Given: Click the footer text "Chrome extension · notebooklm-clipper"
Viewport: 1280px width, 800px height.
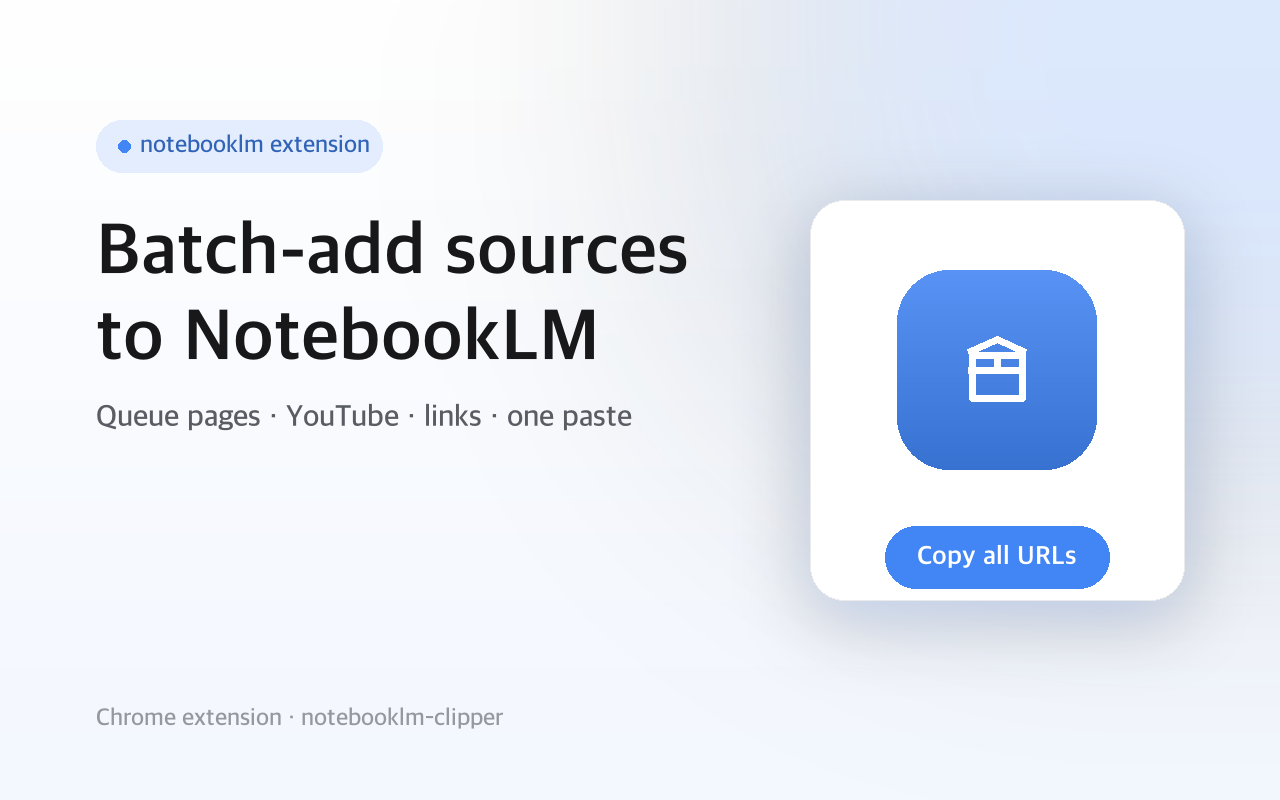Looking at the screenshot, I should [x=299, y=717].
